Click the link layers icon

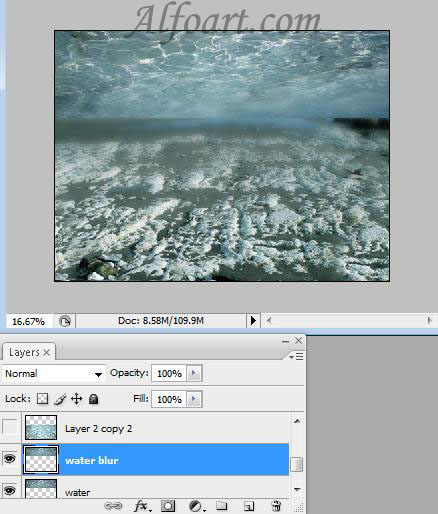pos(113,506)
